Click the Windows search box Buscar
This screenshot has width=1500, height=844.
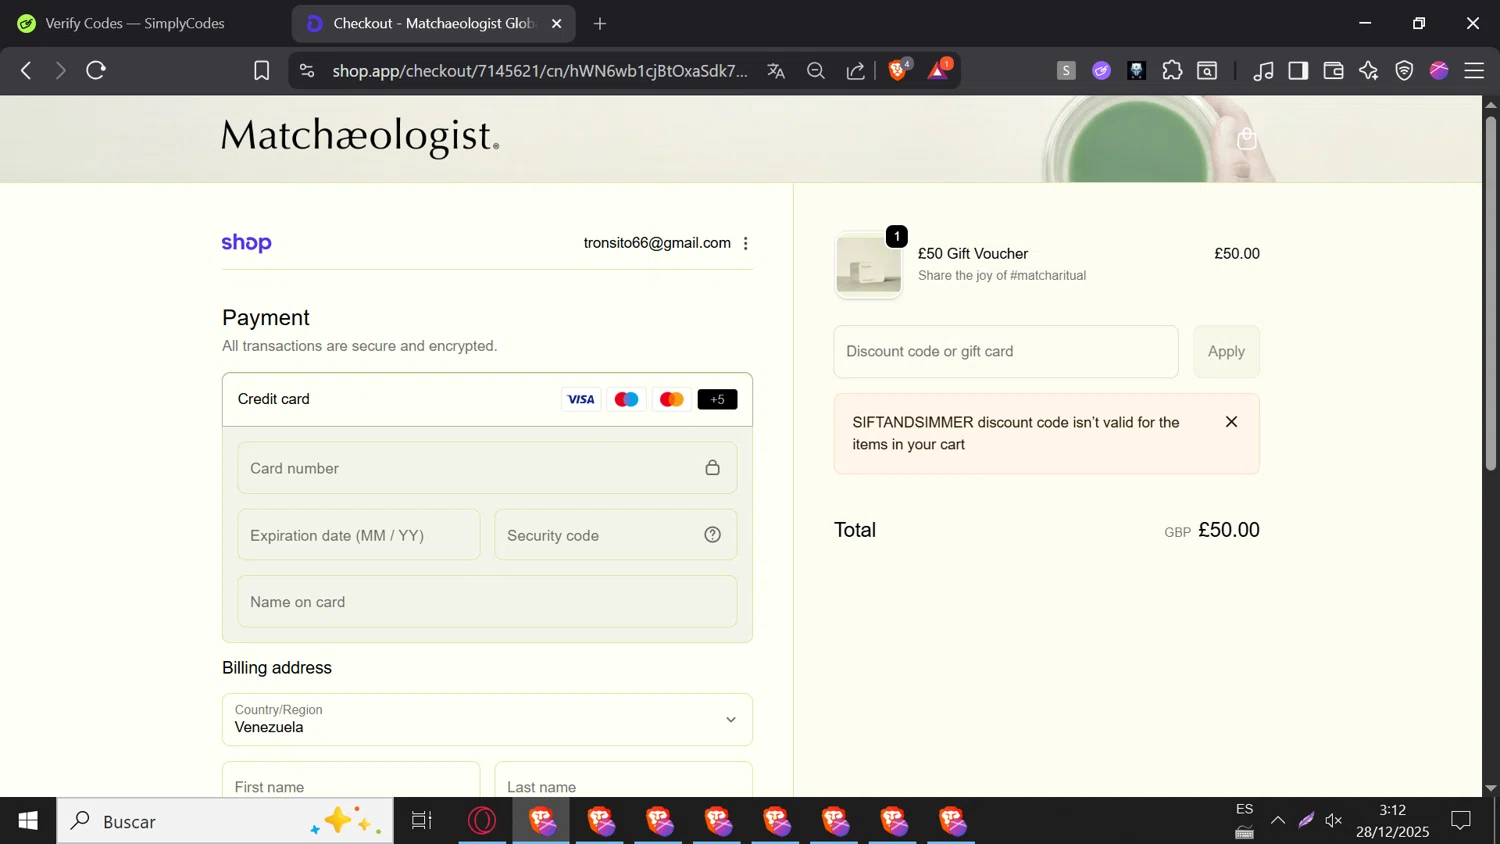click(225, 821)
